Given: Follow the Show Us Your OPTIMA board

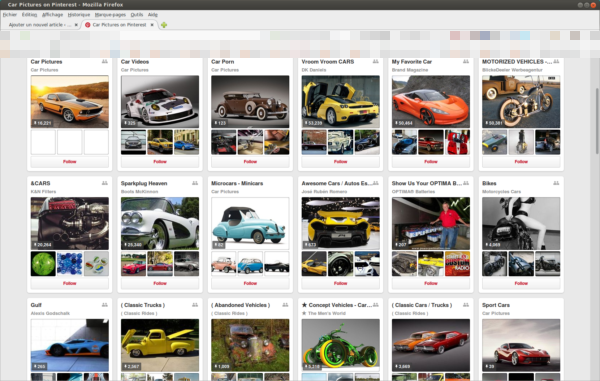Looking at the screenshot, I should coord(431,283).
